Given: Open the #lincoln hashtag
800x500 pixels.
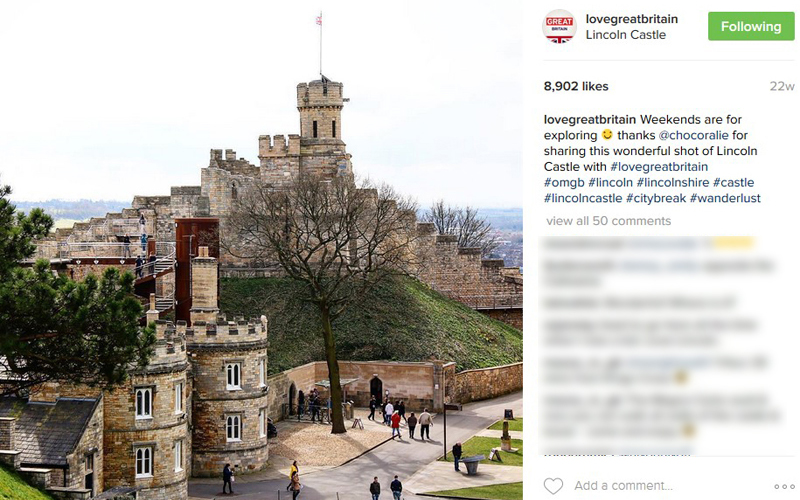Looking at the screenshot, I should click(610, 183).
